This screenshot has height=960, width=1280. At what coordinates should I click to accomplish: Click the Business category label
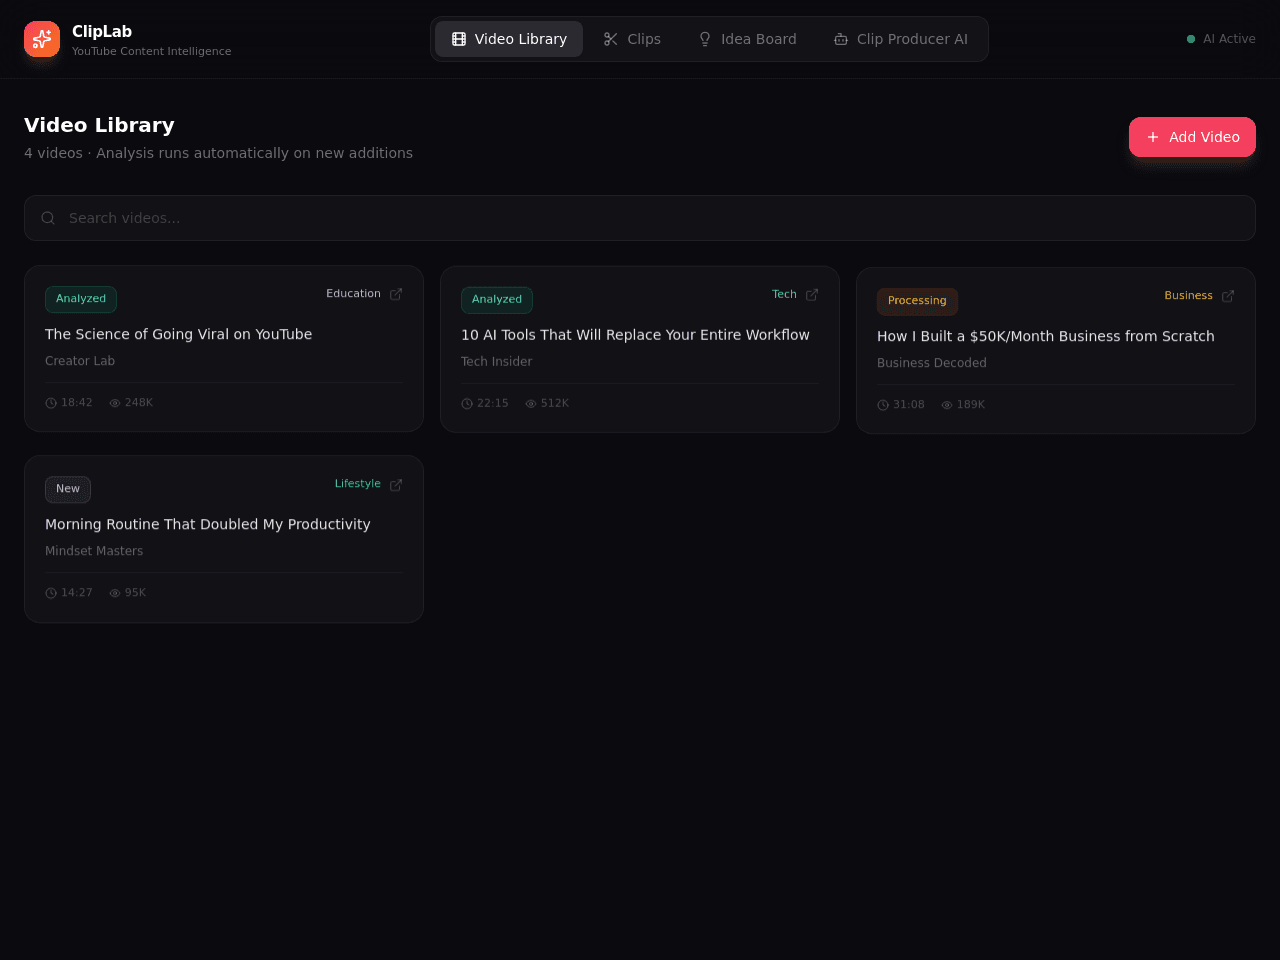pos(1188,296)
